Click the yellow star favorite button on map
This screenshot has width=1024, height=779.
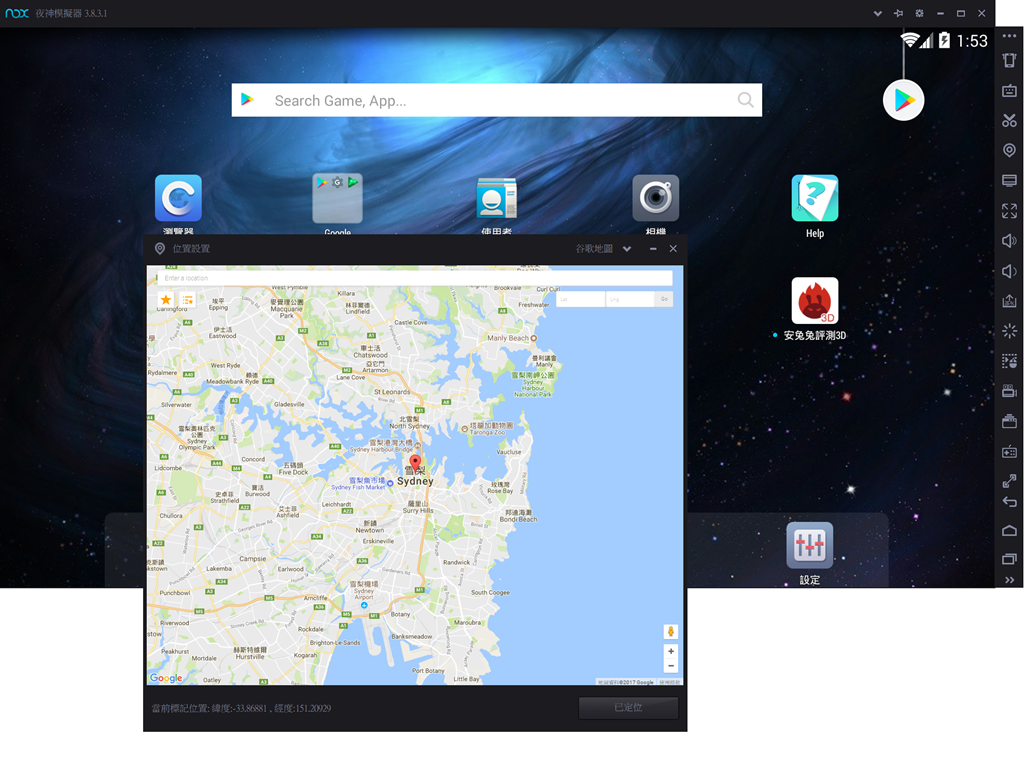pyautogui.click(x=166, y=300)
